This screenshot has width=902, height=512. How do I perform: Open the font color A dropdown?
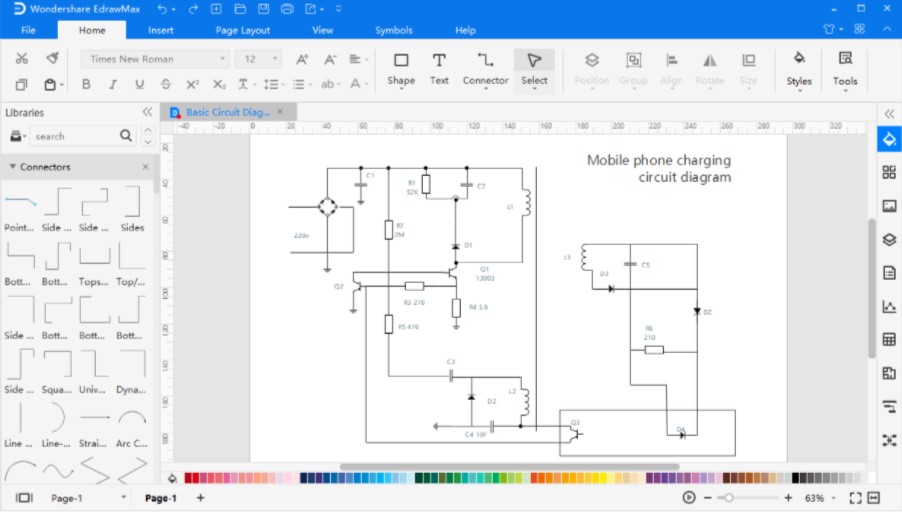(x=358, y=84)
